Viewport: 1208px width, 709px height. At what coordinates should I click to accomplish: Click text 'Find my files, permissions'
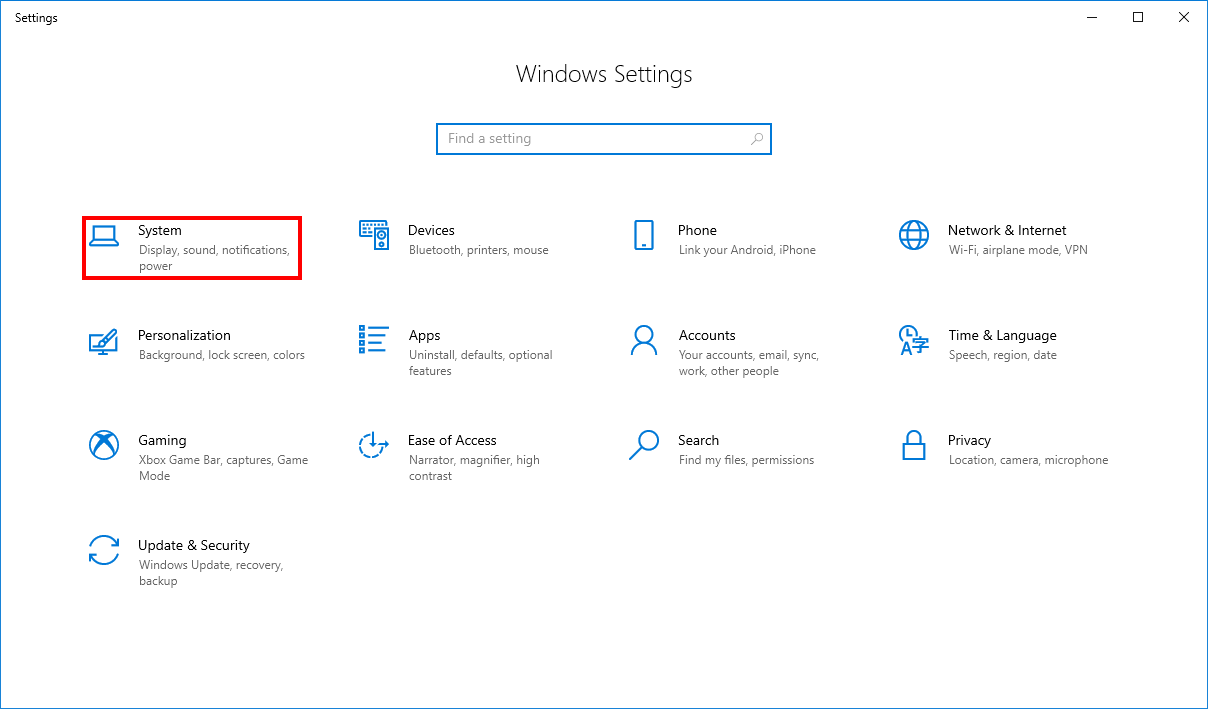tap(746, 460)
